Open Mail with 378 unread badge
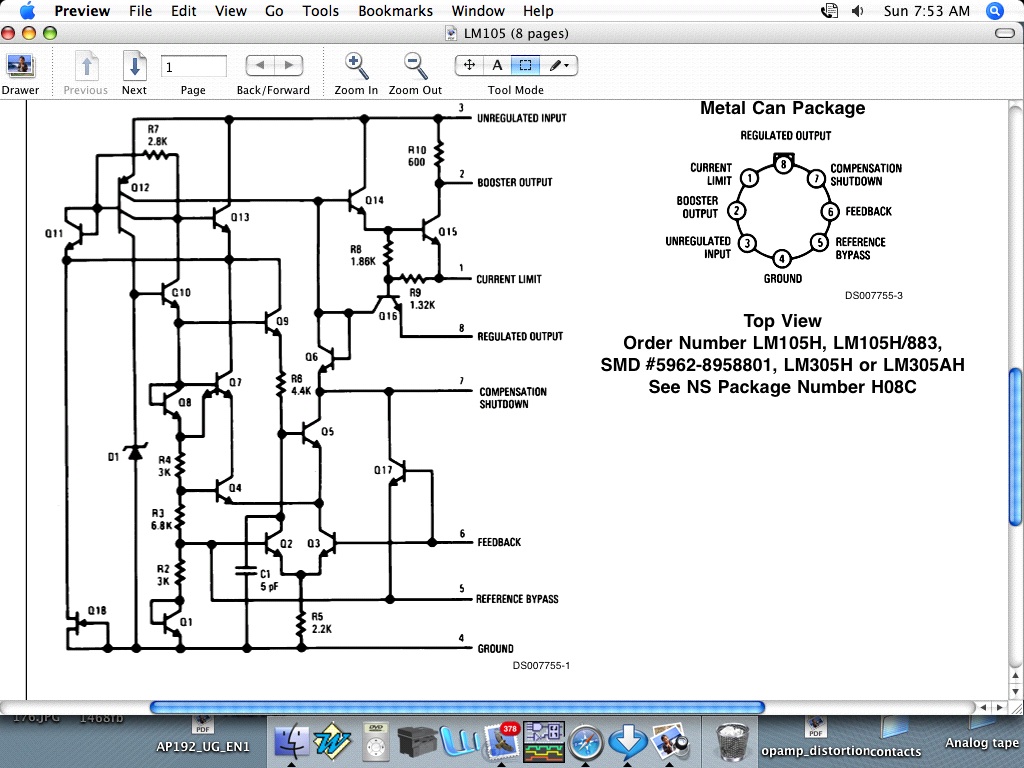 [502, 742]
